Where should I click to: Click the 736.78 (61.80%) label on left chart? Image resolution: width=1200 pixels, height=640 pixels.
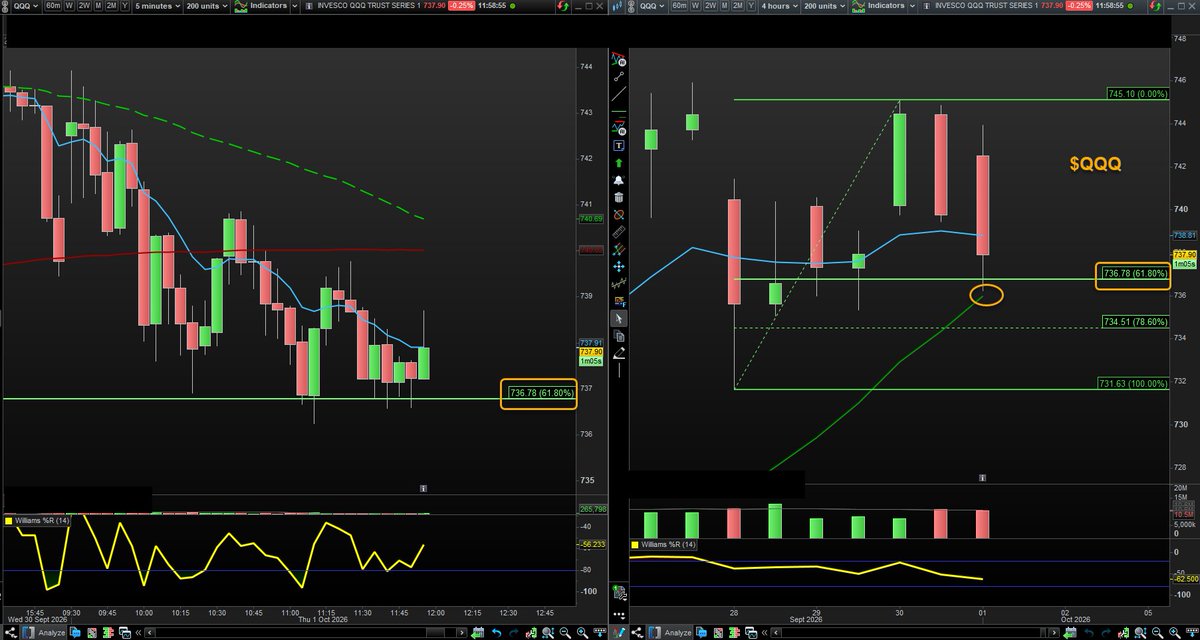tap(542, 393)
